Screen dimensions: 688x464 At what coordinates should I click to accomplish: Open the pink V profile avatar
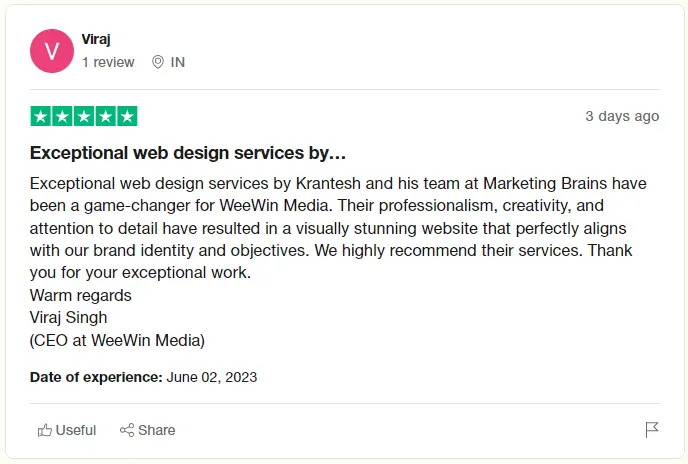(52, 51)
